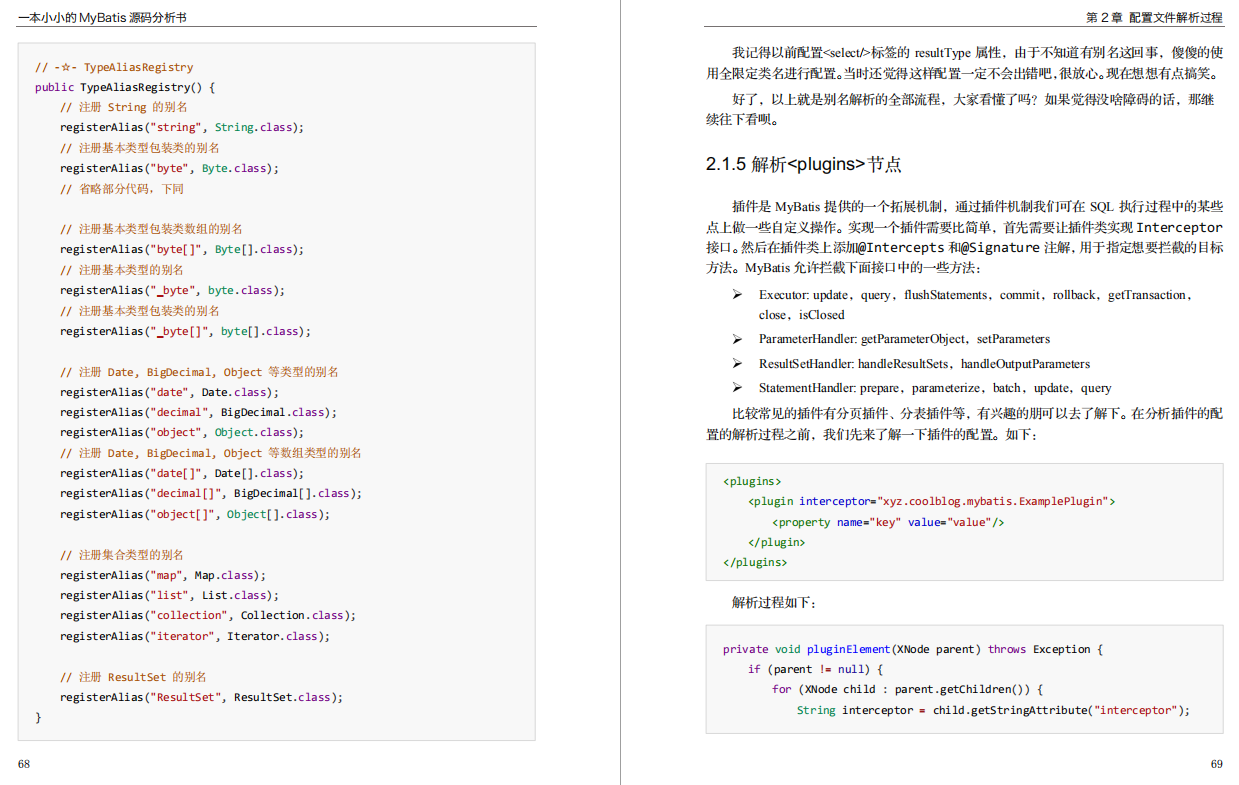Click the code registerAlias("decimal", BigDecimal.class);
Viewport: 1239px width, 785px height.
pos(198,412)
